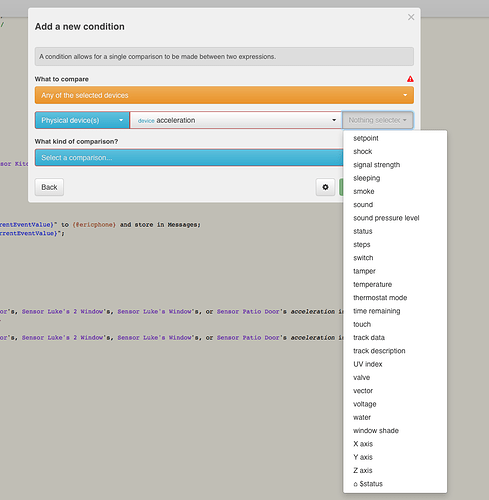The width and height of the screenshot is (489, 500).
Task: Click the Back button
Action: click(x=49, y=187)
